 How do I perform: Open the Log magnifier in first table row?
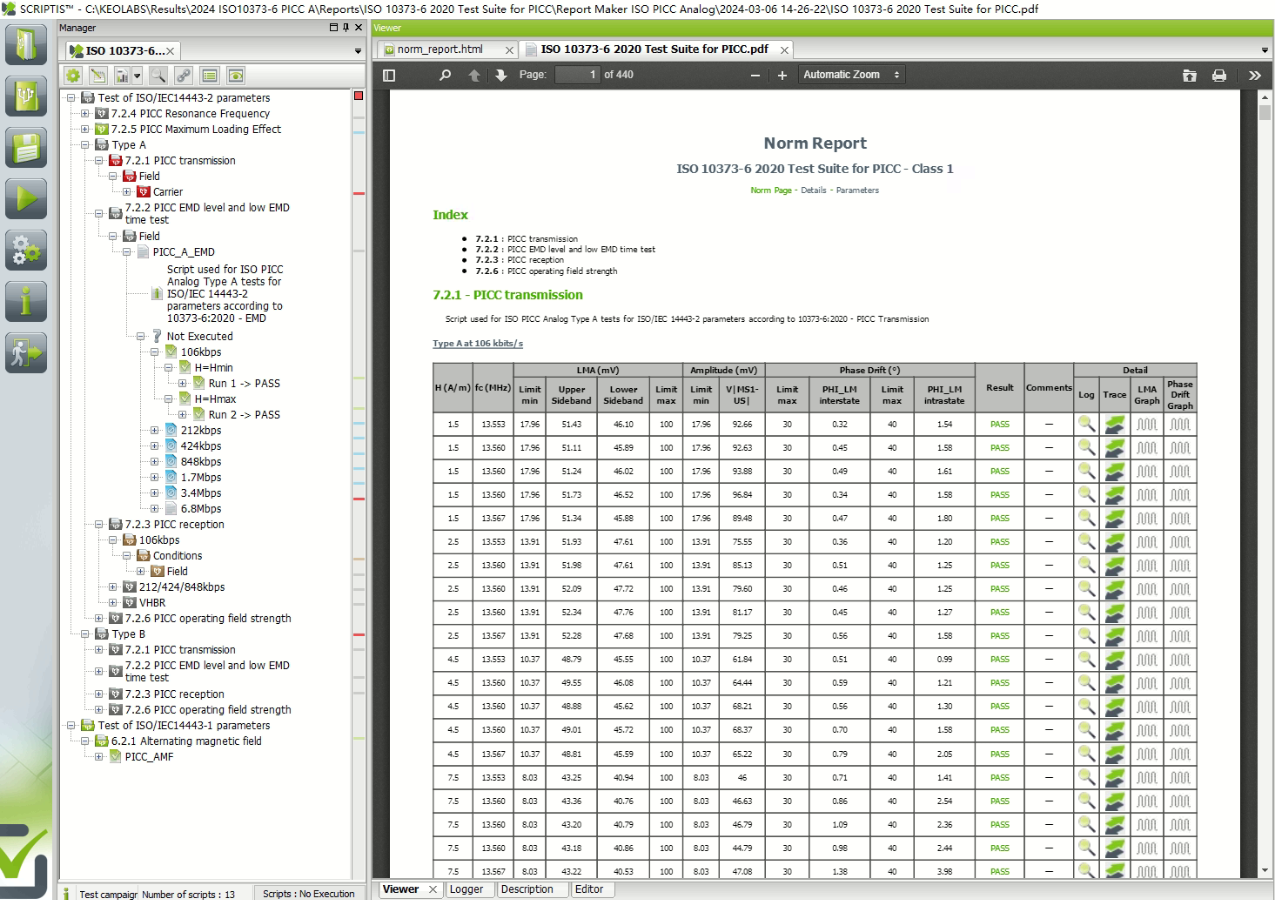click(1086, 424)
